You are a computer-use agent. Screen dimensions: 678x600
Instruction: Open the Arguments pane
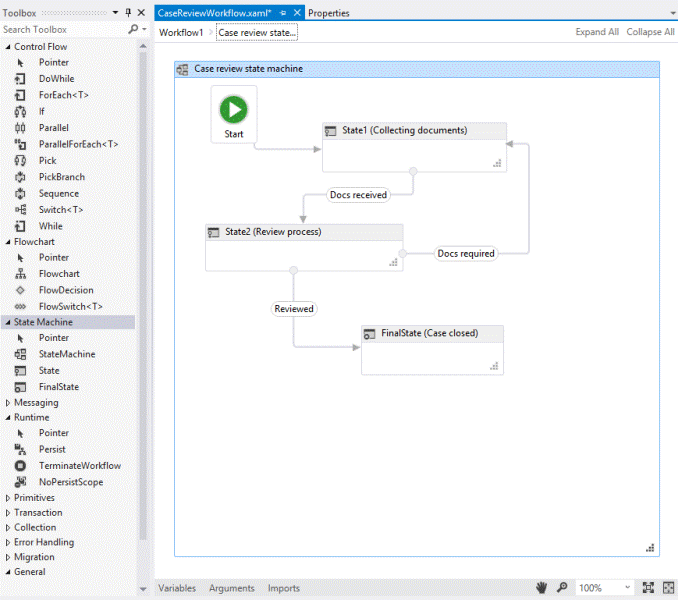tap(232, 588)
